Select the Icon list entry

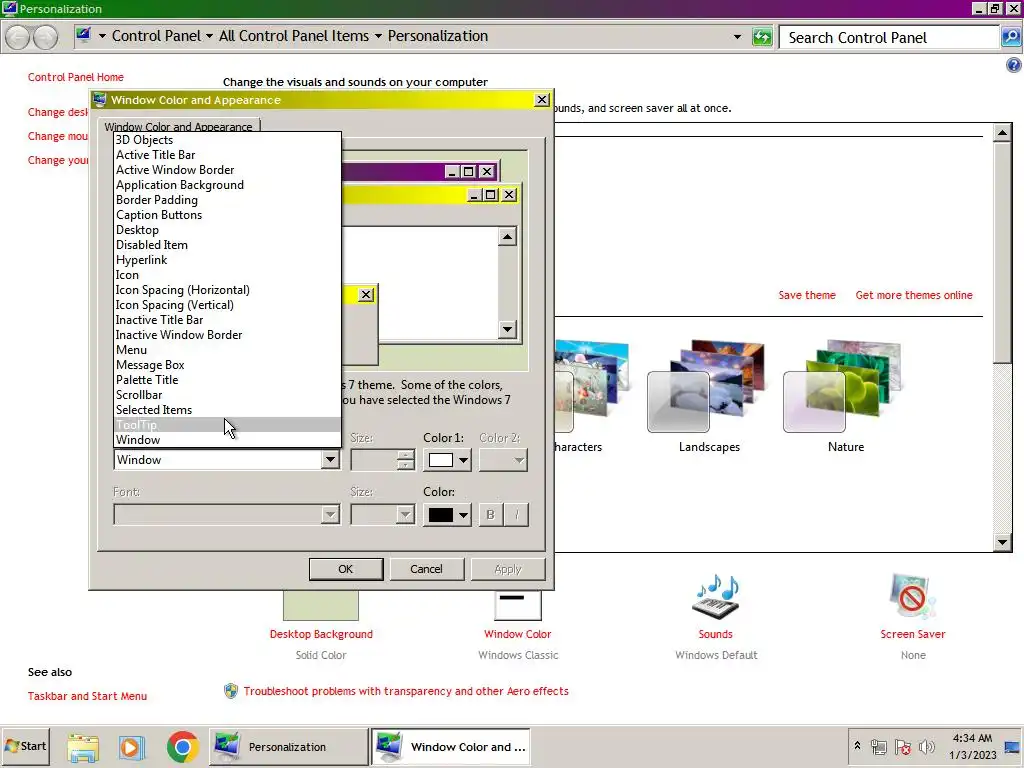227,275
